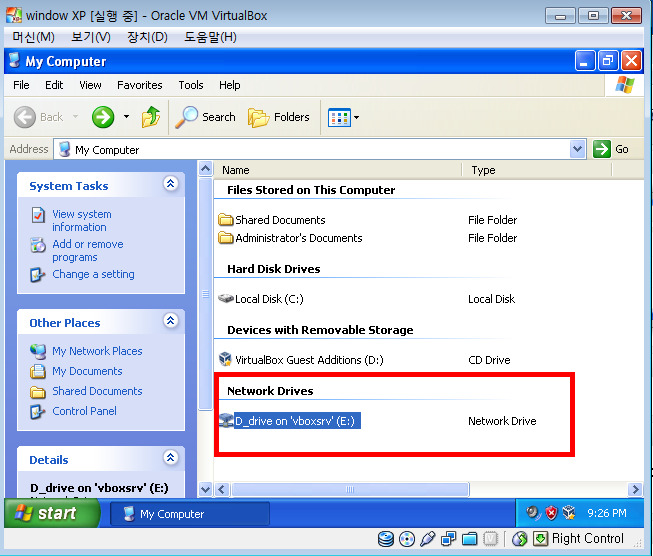This screenshot has width=653, height=556.
Task: Collapse the Other Places panel
Action: pyautogui.click(x=170, y=322)
